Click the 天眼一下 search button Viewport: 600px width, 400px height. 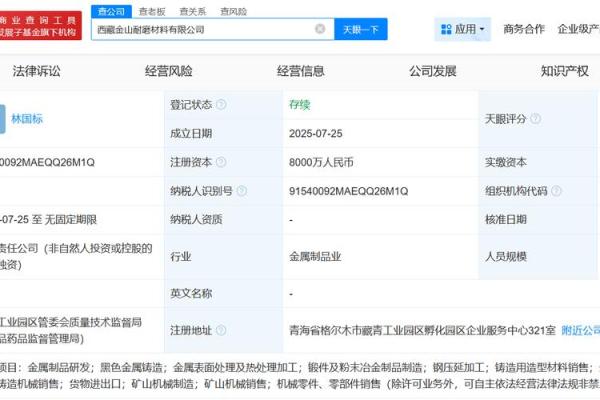[360, 29]
